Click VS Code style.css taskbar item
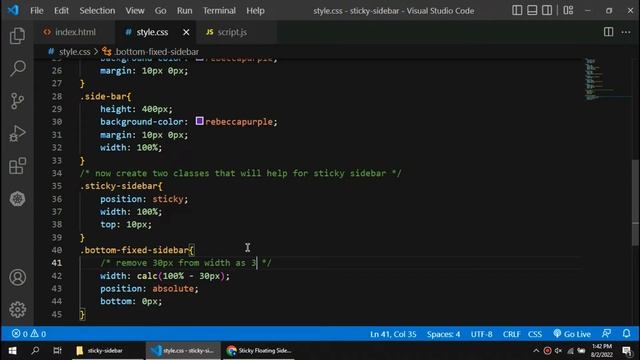 coord(183,351)
